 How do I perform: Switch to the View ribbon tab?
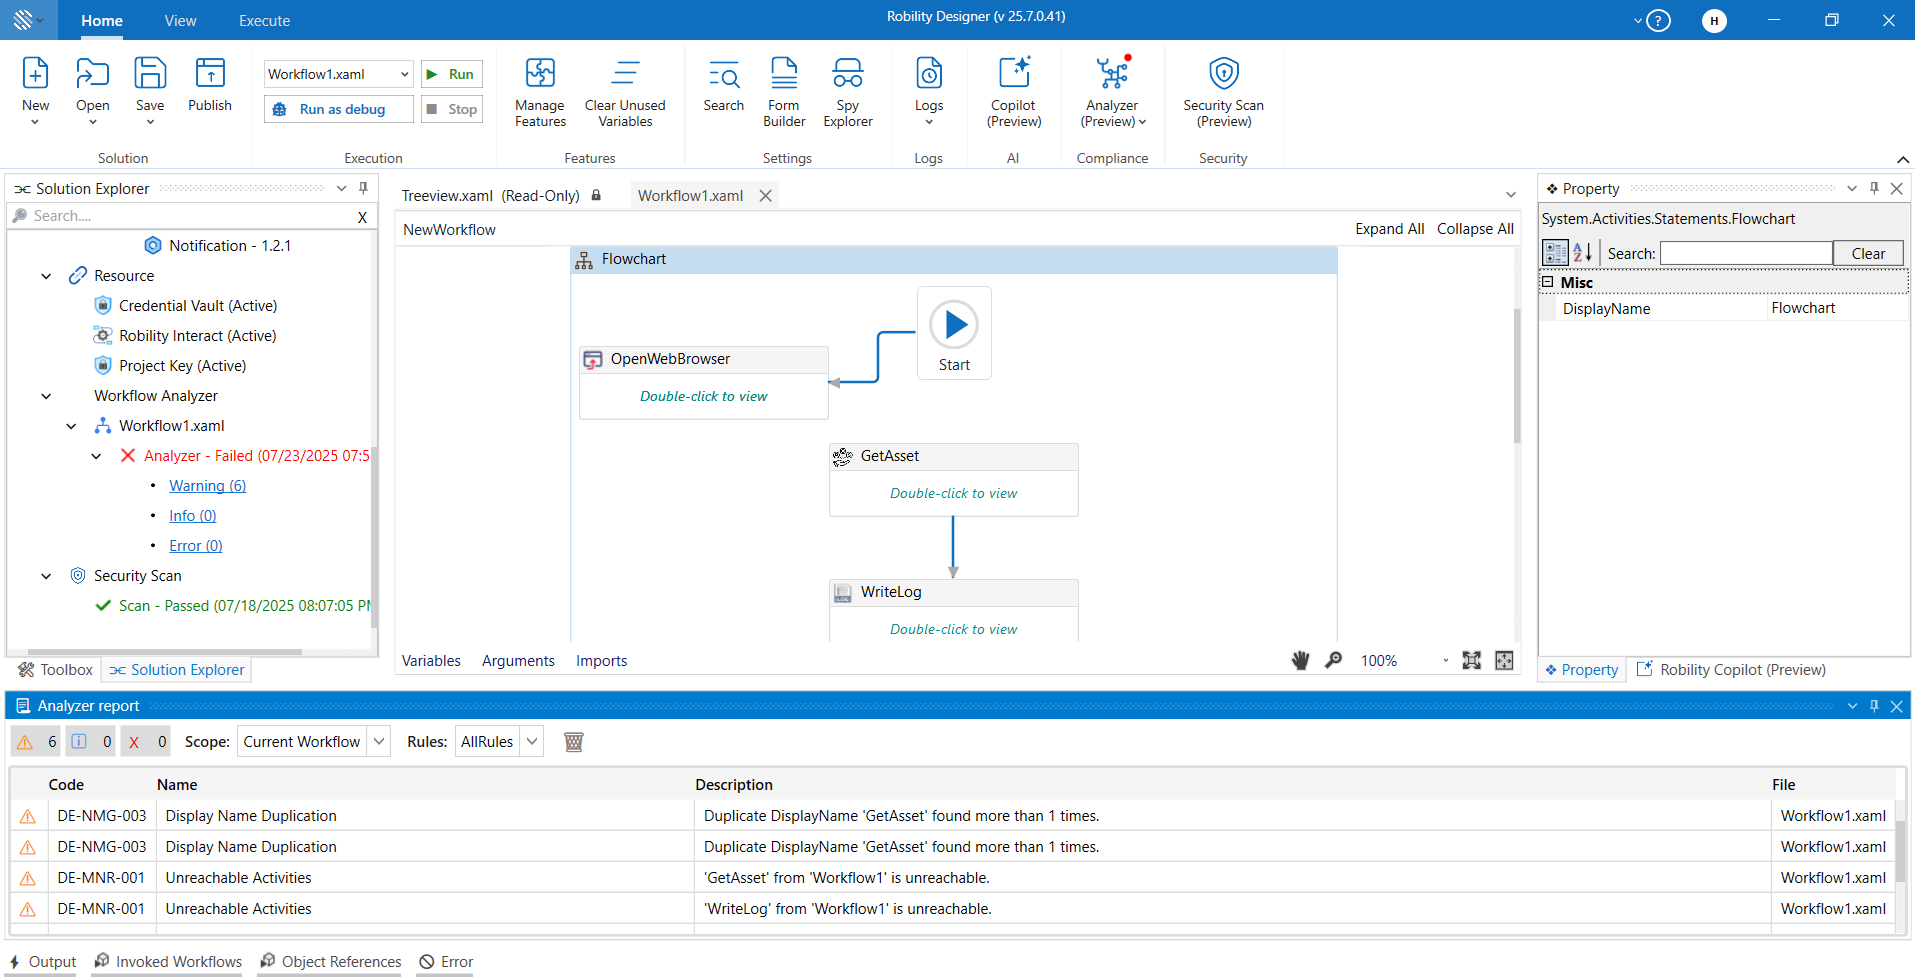click(181, 21)
